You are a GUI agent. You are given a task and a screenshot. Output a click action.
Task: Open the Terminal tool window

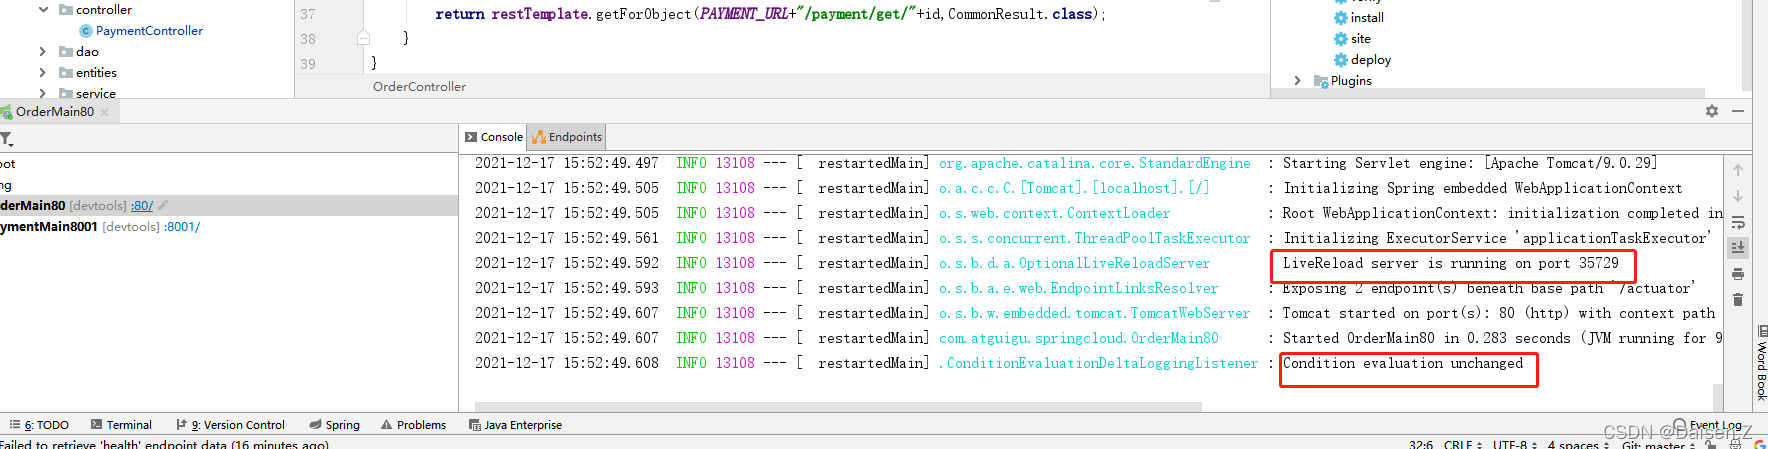pyautogui.click(x=121, y=425)
